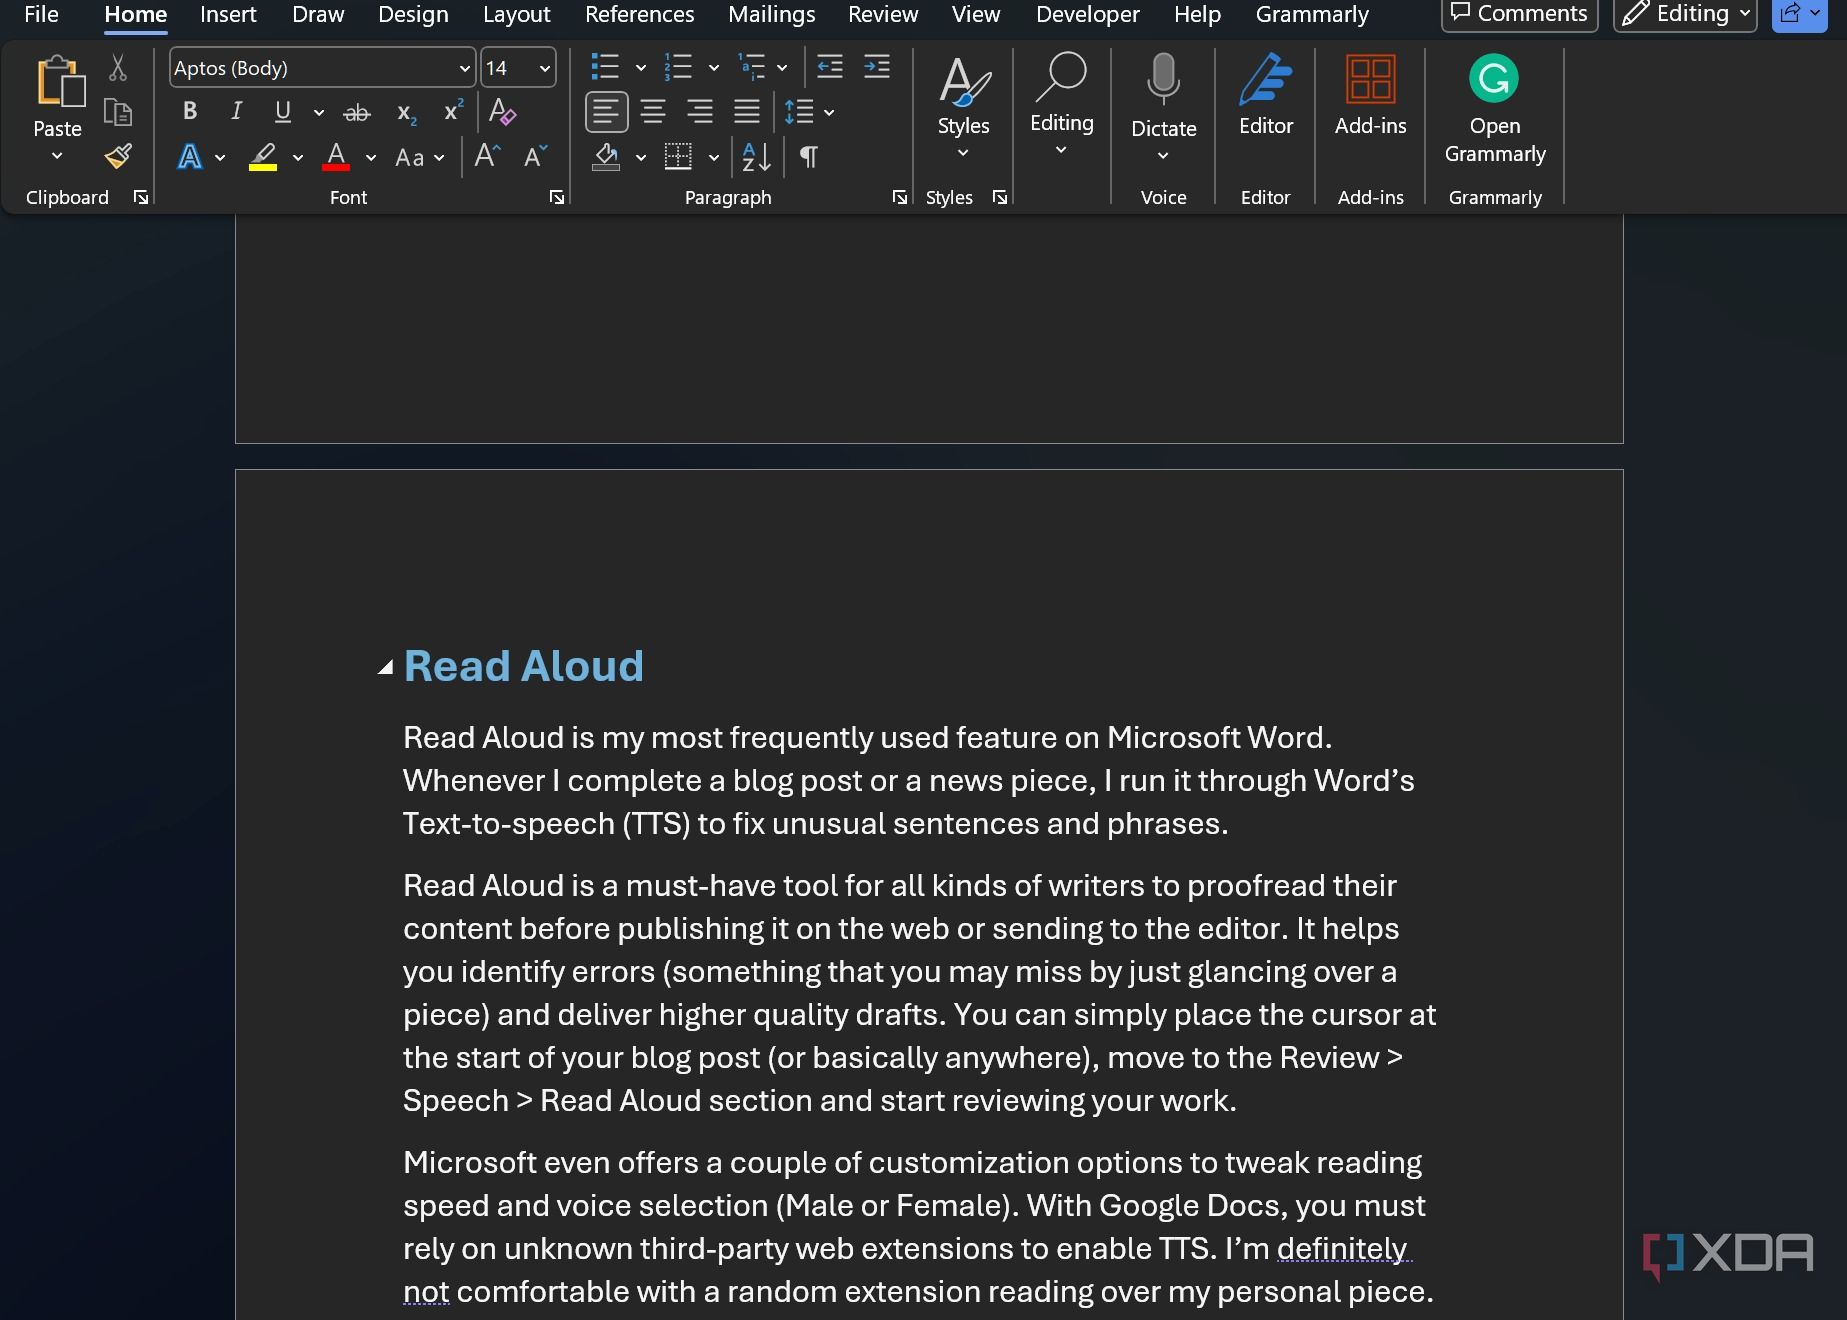Viewport: 1847px width, 1320px height.
Task: Open Font dialog launcher
Action: [x=557, y=197]
